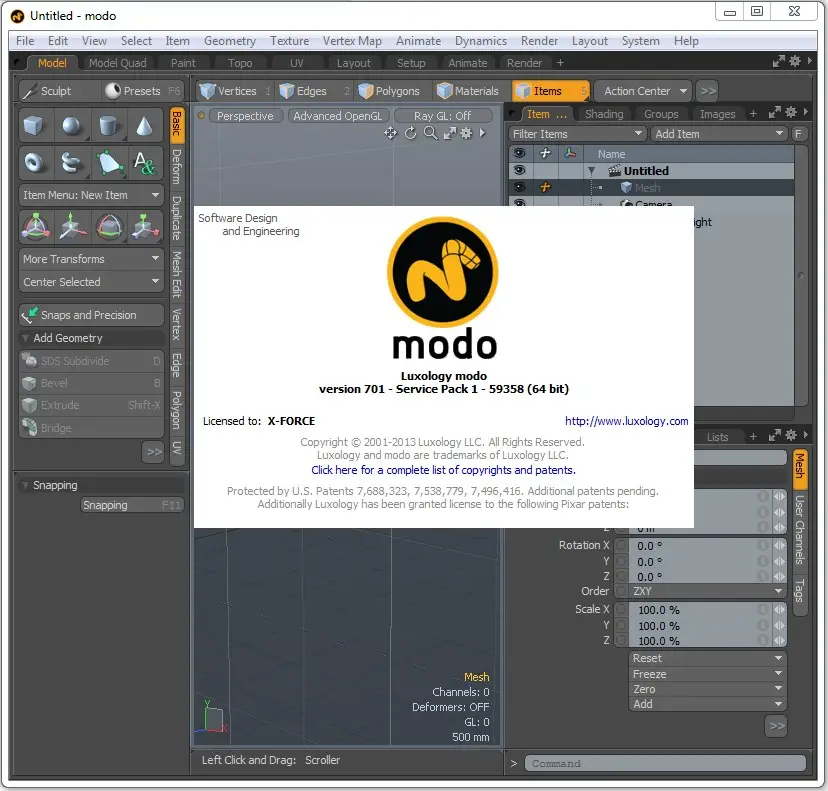Click the Command input field

[x=665, y=763]
